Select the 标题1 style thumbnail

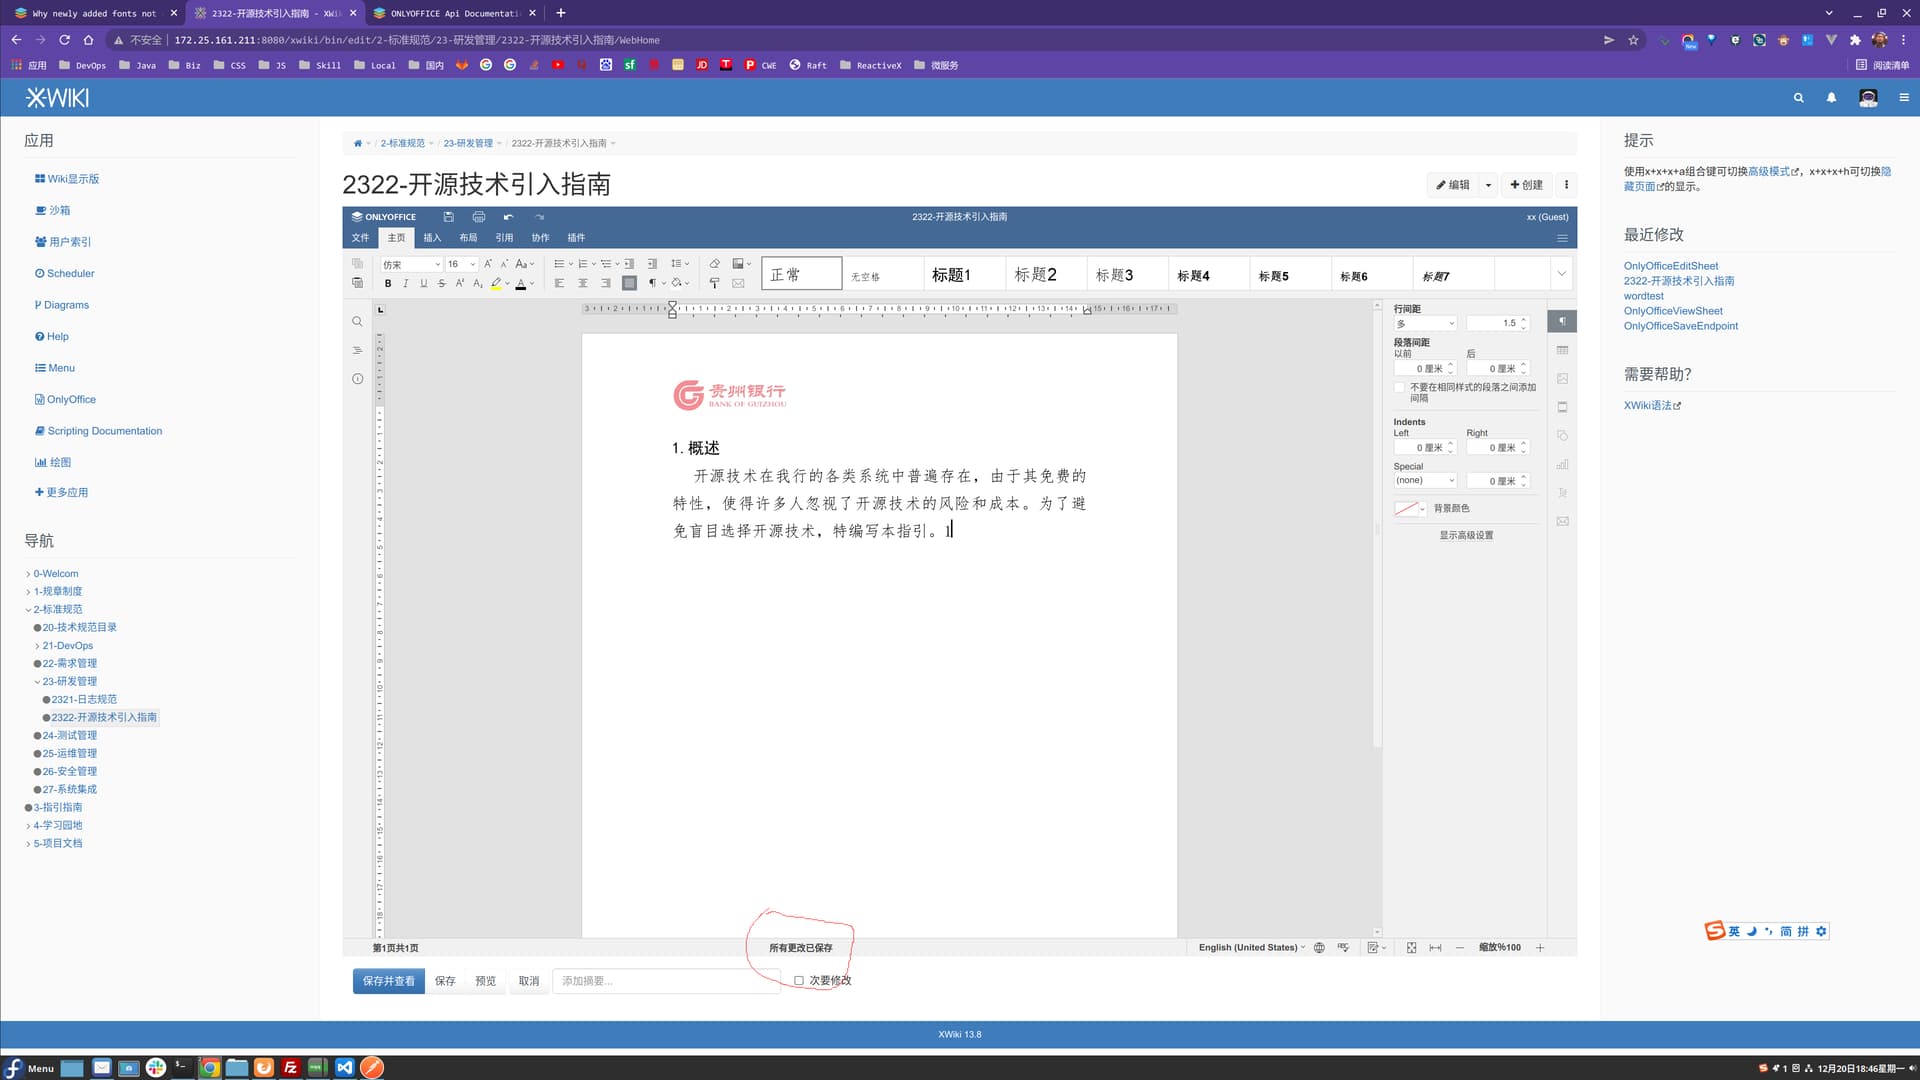(963, 274)
